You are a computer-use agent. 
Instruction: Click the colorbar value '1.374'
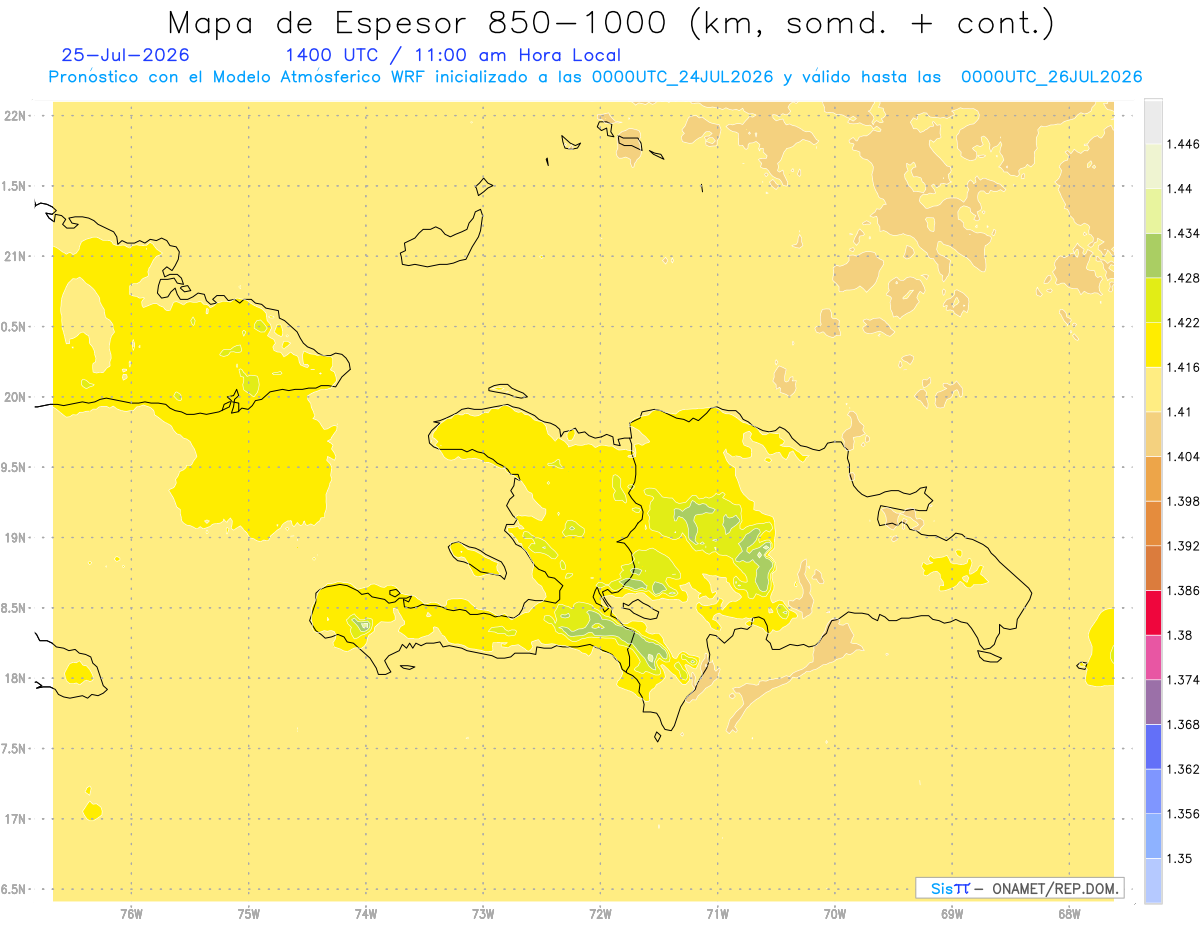1183,680
